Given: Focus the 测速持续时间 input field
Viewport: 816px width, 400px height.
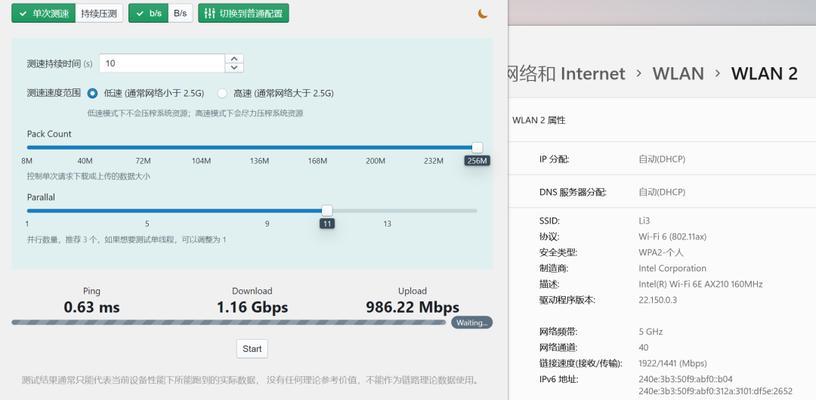Looking at the screenshot, I should (162, 63).
